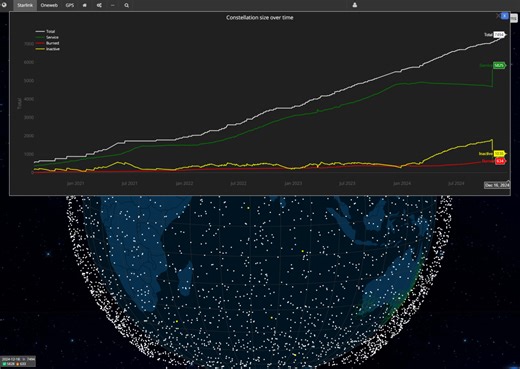Switch to the GPS tab
The image size is (520, 369).
click(70, 5)
